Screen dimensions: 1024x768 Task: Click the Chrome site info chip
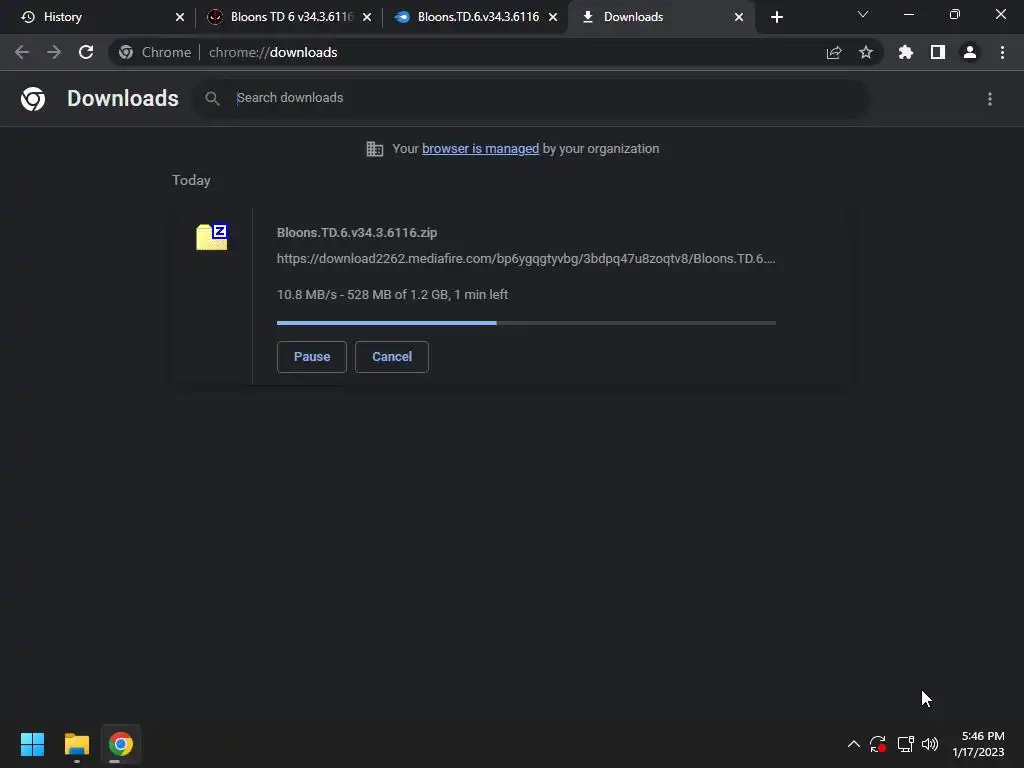155,52
